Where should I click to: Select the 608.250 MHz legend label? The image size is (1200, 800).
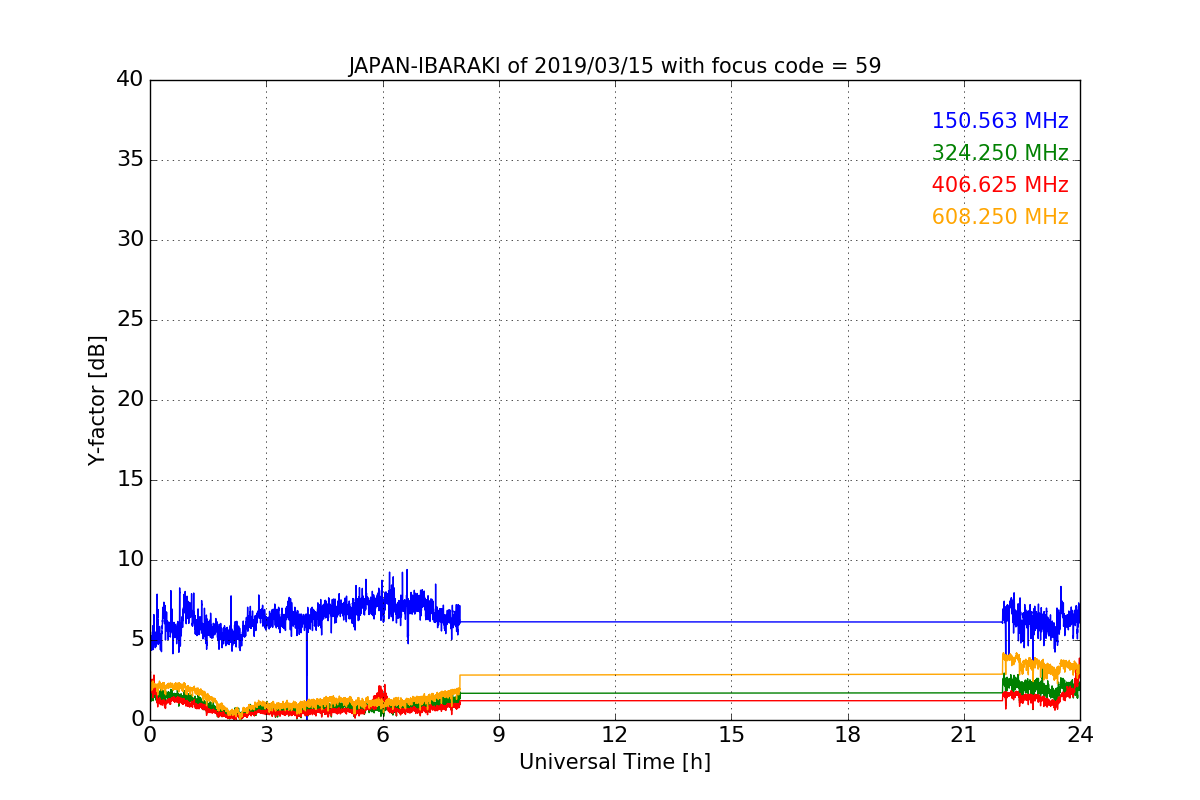[x=1000, y=217]
